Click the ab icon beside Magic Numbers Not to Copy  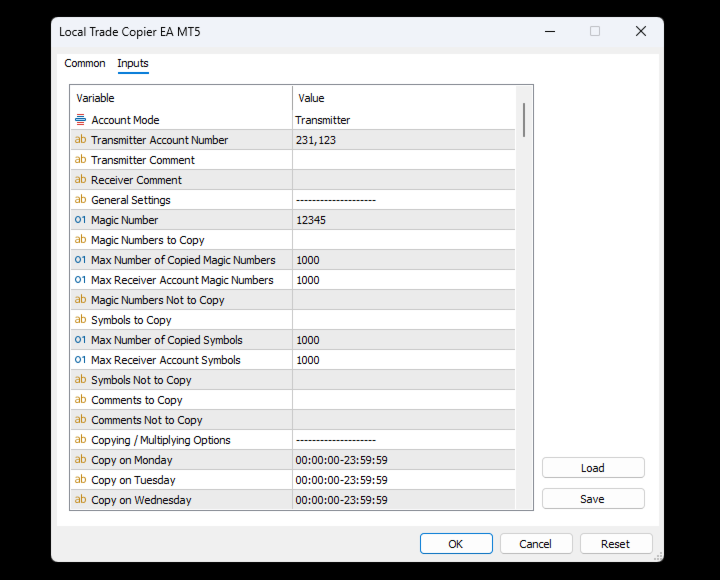point(80,300)
